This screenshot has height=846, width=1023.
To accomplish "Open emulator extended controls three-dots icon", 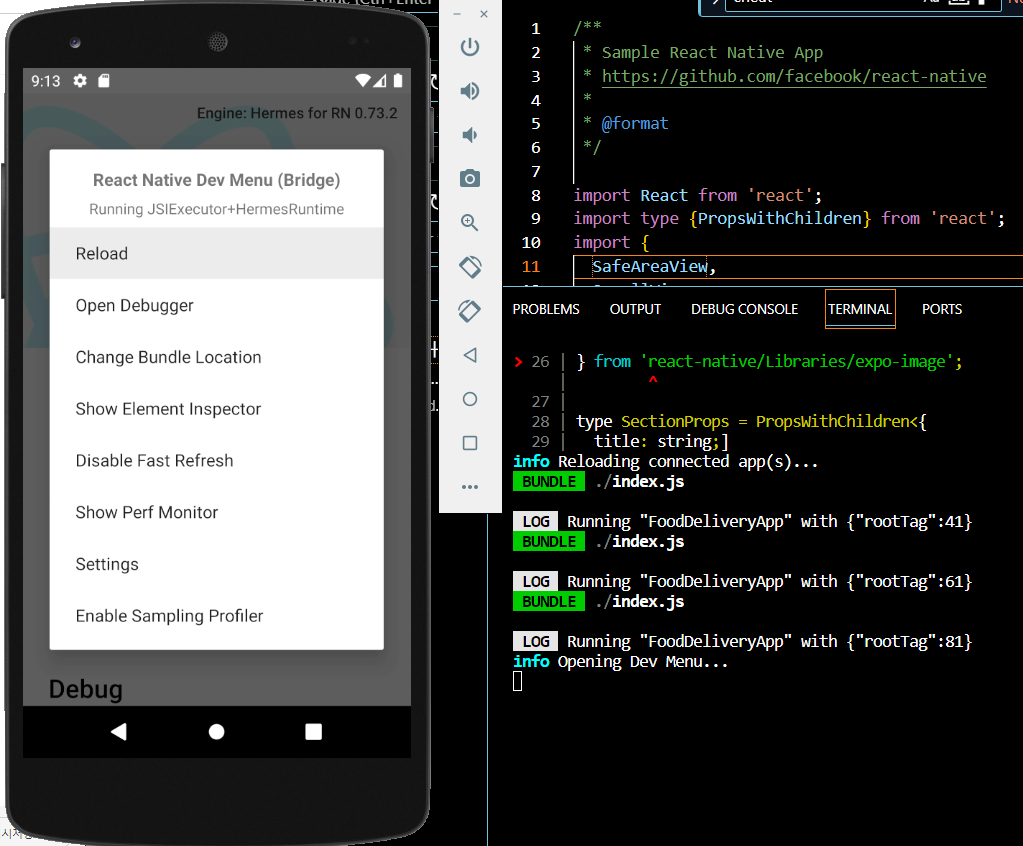I will 470,487.
